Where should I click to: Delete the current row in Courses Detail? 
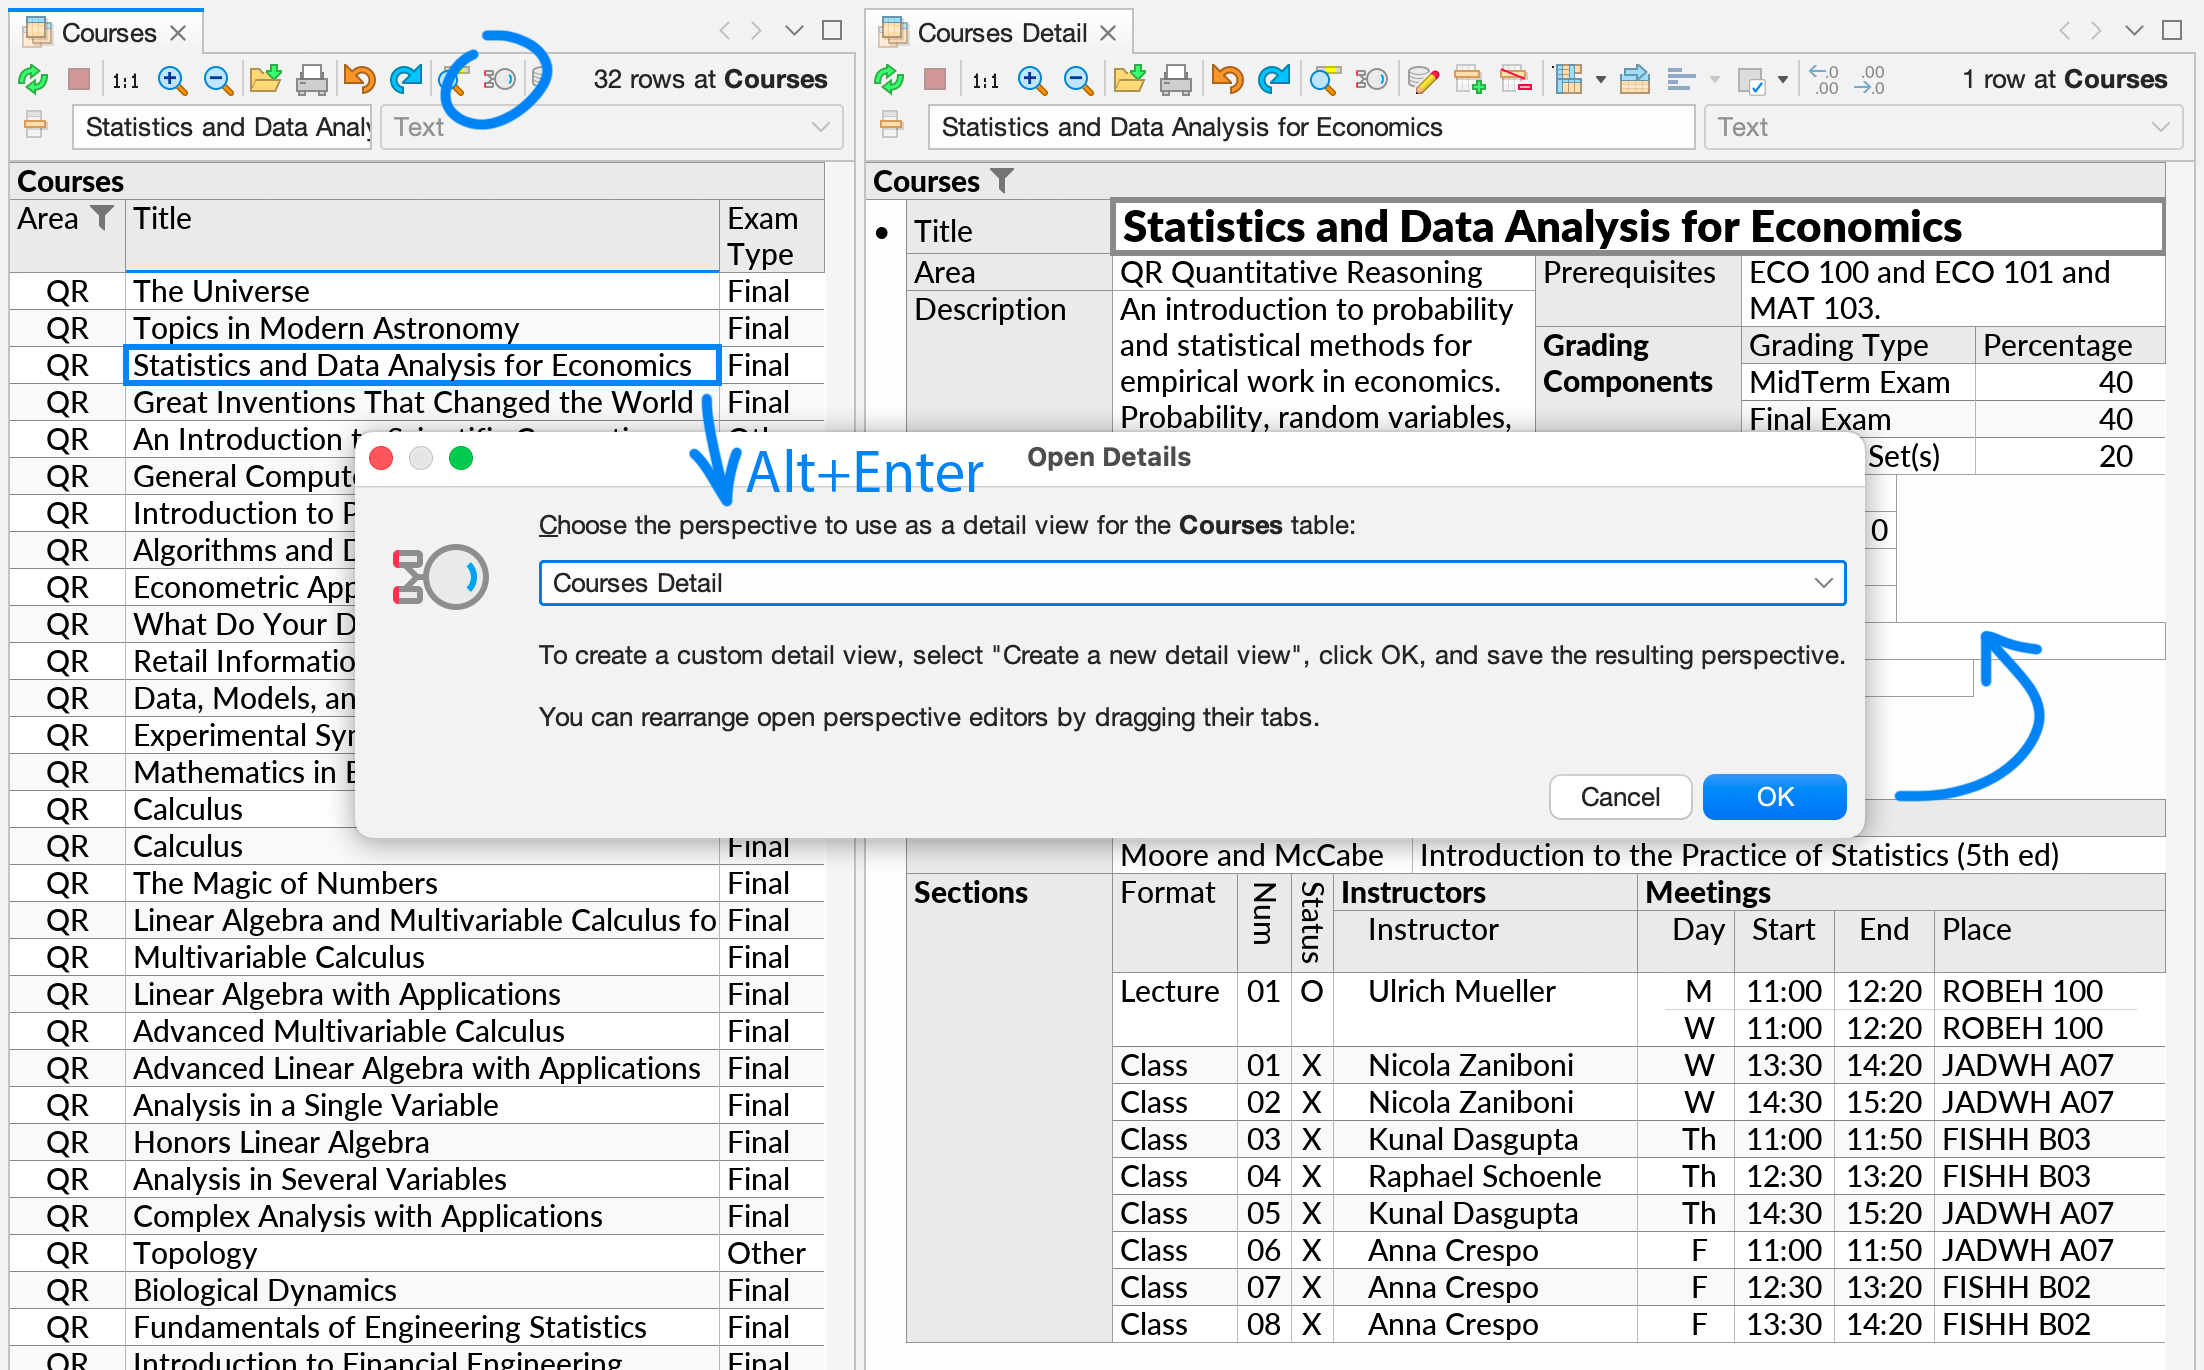pyautogui.click(x=1517, y=79)
